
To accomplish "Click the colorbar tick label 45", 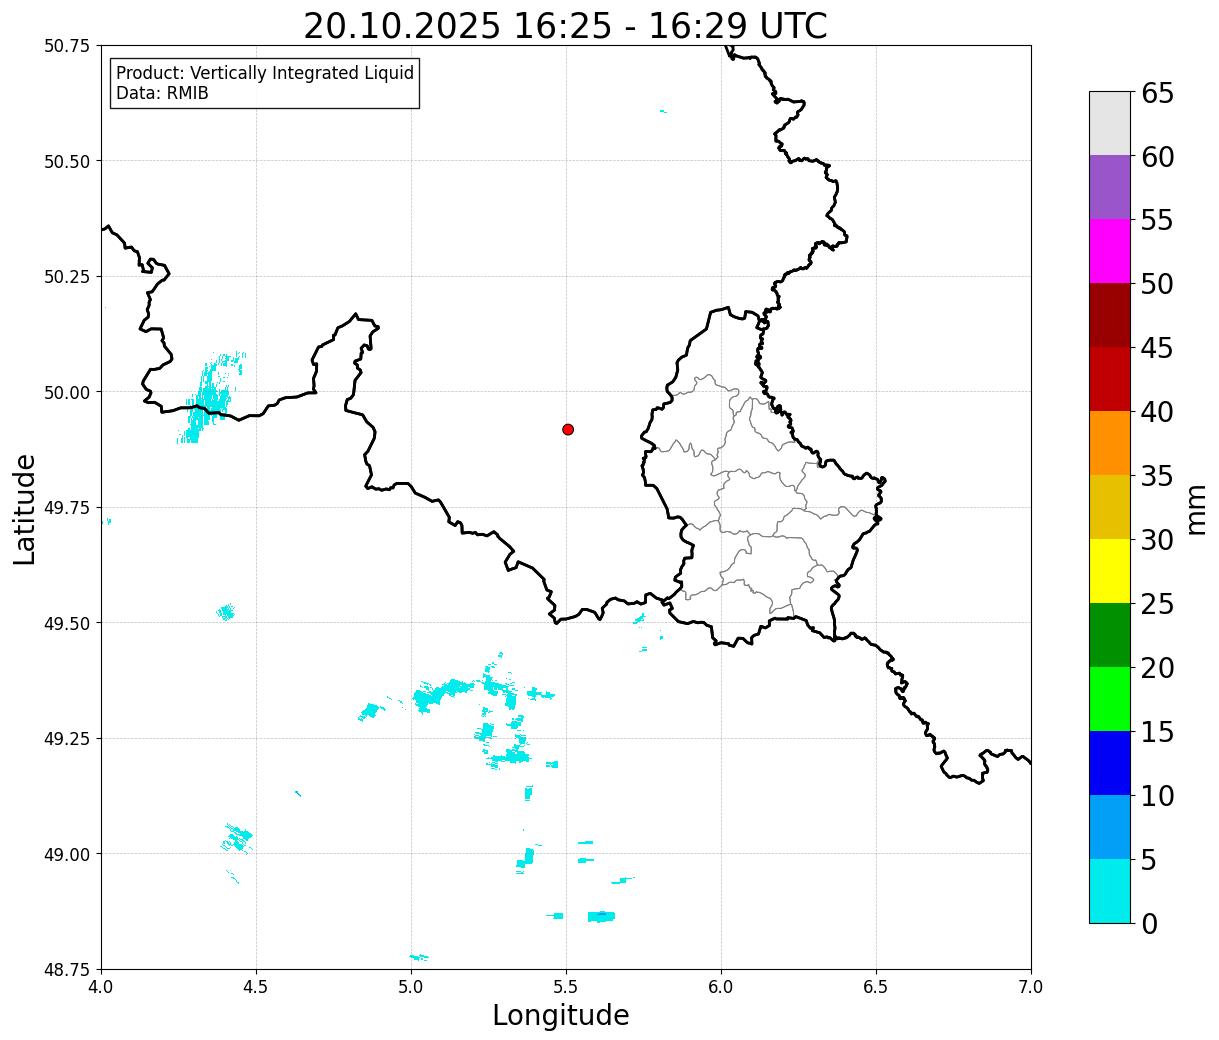I will [x=1157, y=349].
